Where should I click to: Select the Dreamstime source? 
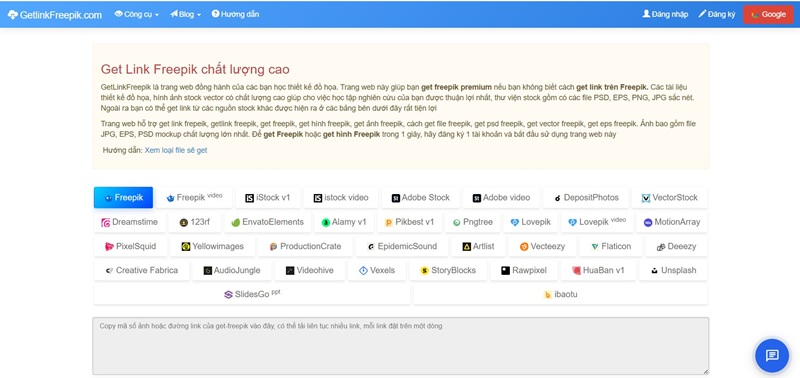click(x=129, y=222)
